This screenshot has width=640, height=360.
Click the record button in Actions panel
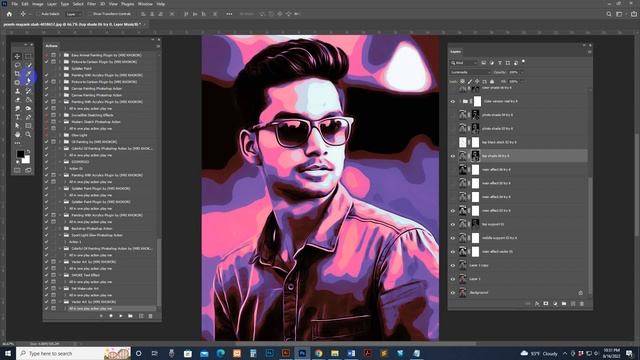coord(111,316)
